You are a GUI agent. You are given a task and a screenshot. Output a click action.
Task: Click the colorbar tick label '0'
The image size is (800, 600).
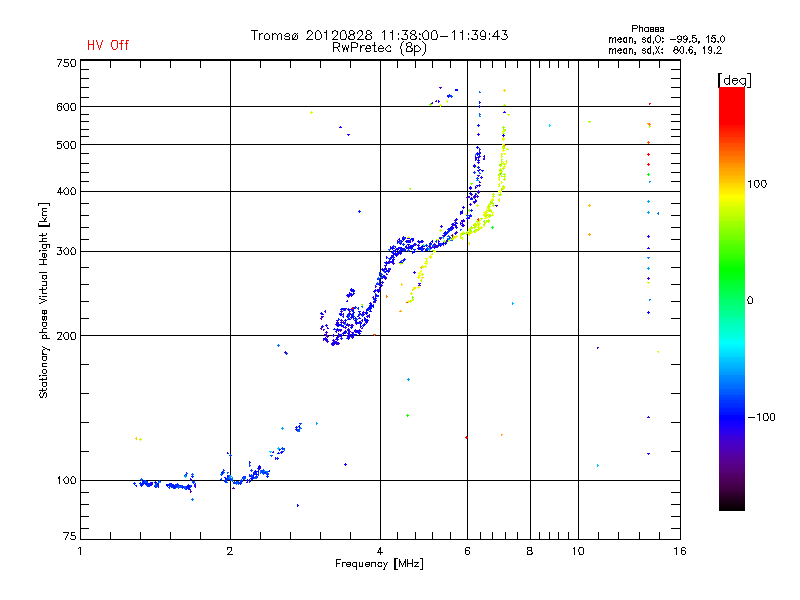point(750,301)
